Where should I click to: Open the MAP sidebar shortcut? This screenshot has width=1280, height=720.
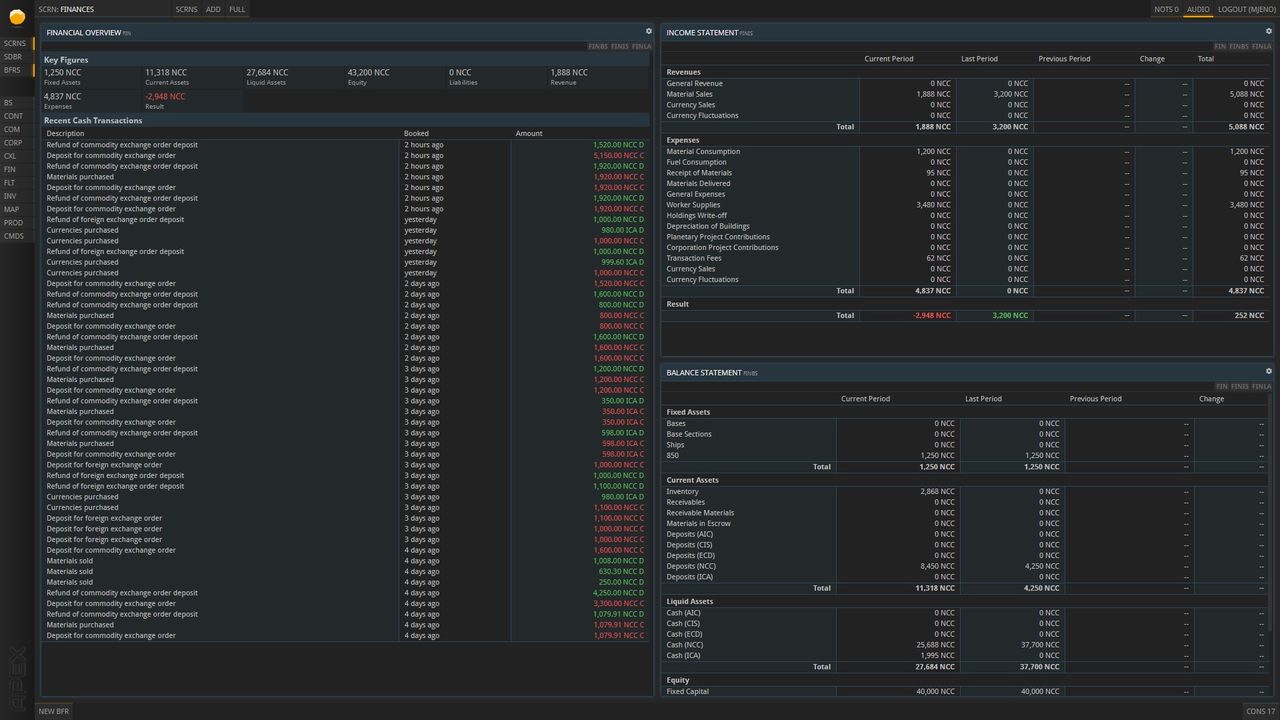click(x=11, y=209)
